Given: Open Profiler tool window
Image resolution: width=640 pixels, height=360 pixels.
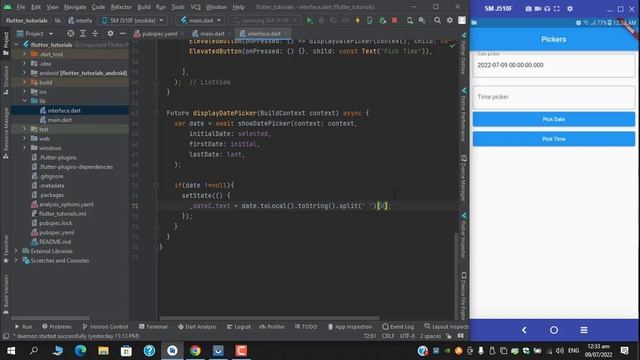Looking at the screenshot, I should click(x=272, y=327).
